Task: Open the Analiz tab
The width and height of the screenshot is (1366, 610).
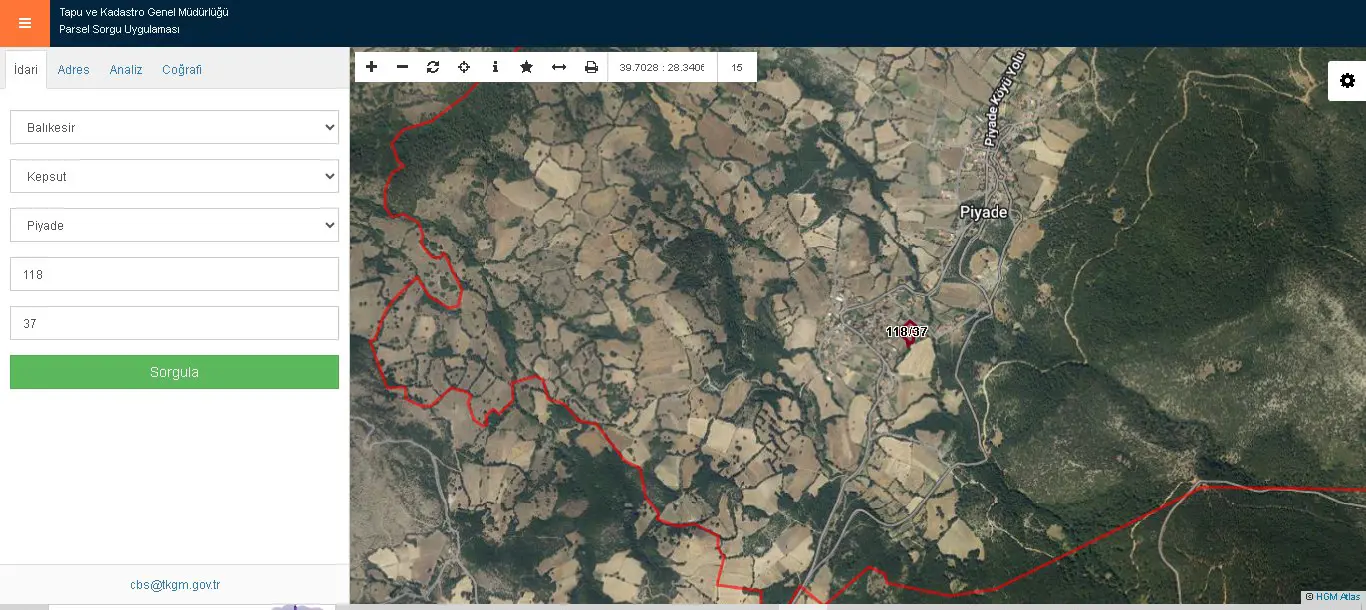Action: [126, 70]
